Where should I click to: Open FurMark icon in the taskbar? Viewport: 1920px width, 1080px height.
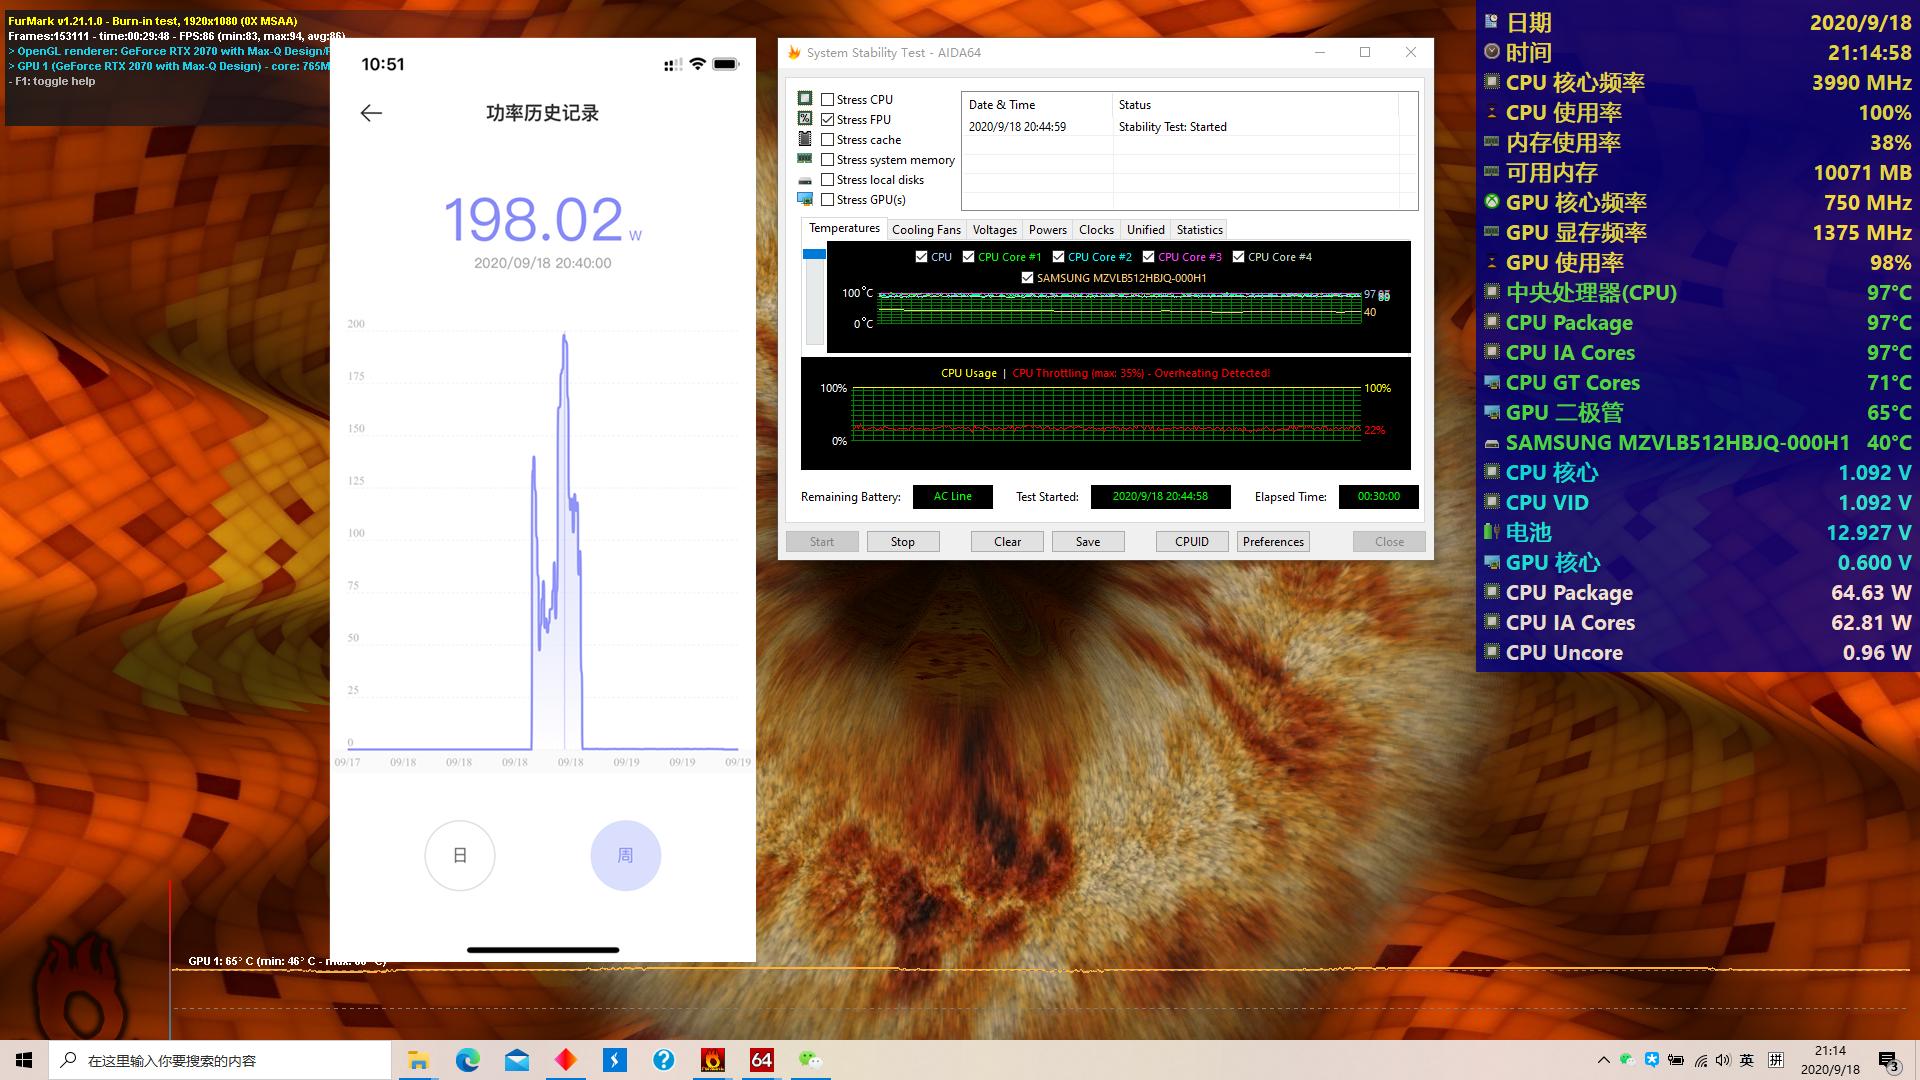click(x=713, y=1060)
